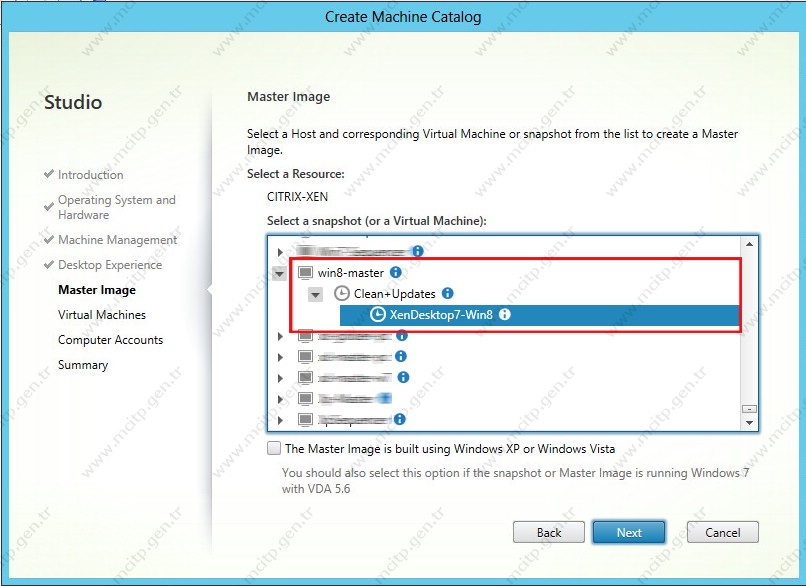Go to the Introduction wizard step
Image resolution: width=806 pixels, height=586 pixels.
pos(90,175)
